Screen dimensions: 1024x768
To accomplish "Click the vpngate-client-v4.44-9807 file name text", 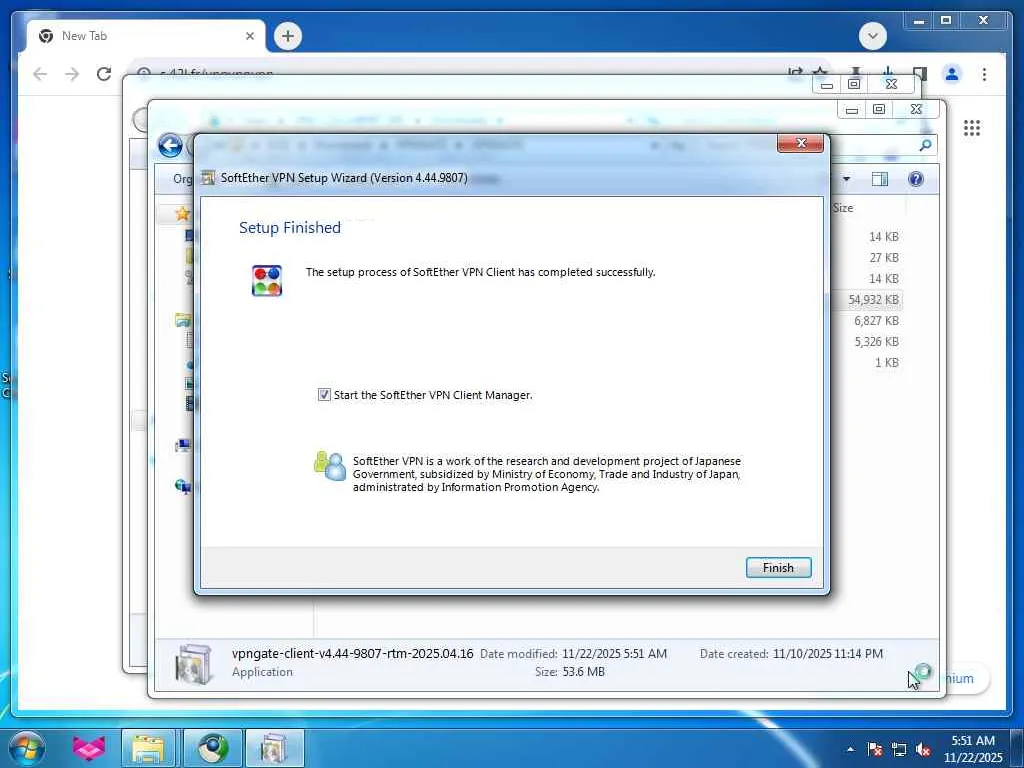I will 352,653.
